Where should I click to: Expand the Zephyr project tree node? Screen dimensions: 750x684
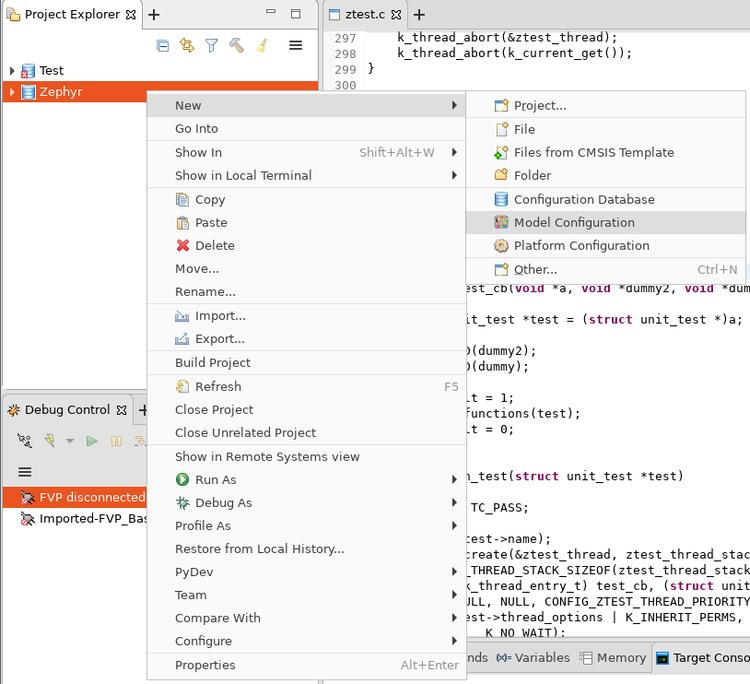pos(12,92)
